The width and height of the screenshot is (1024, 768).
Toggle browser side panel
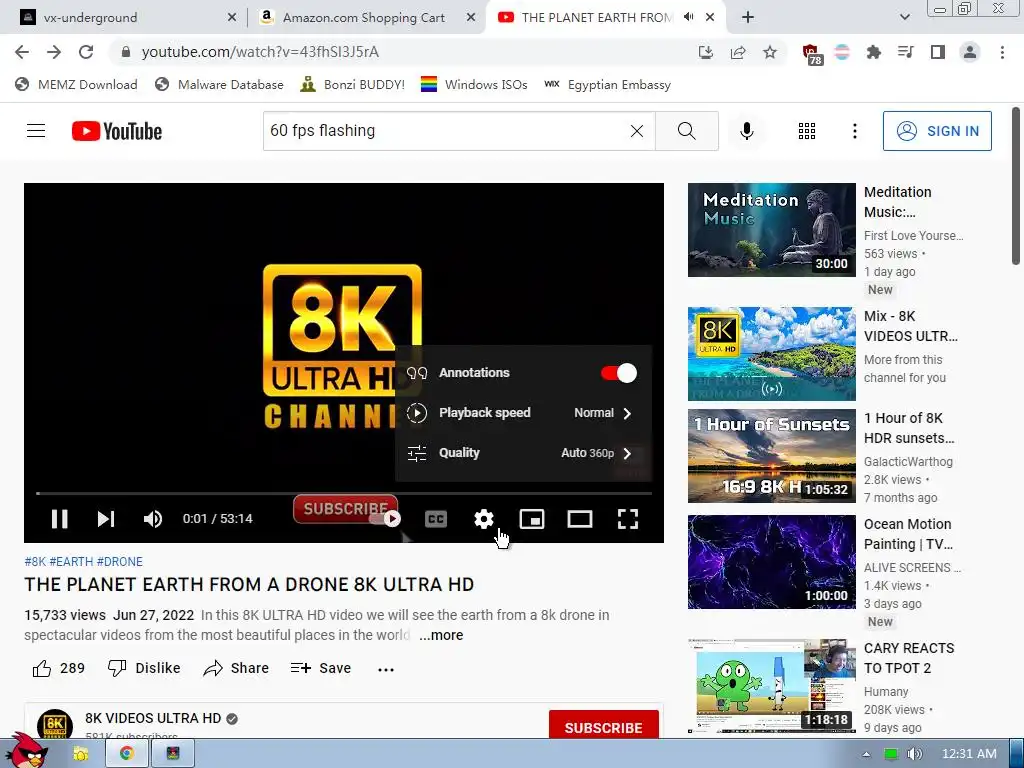coord(937,52)
